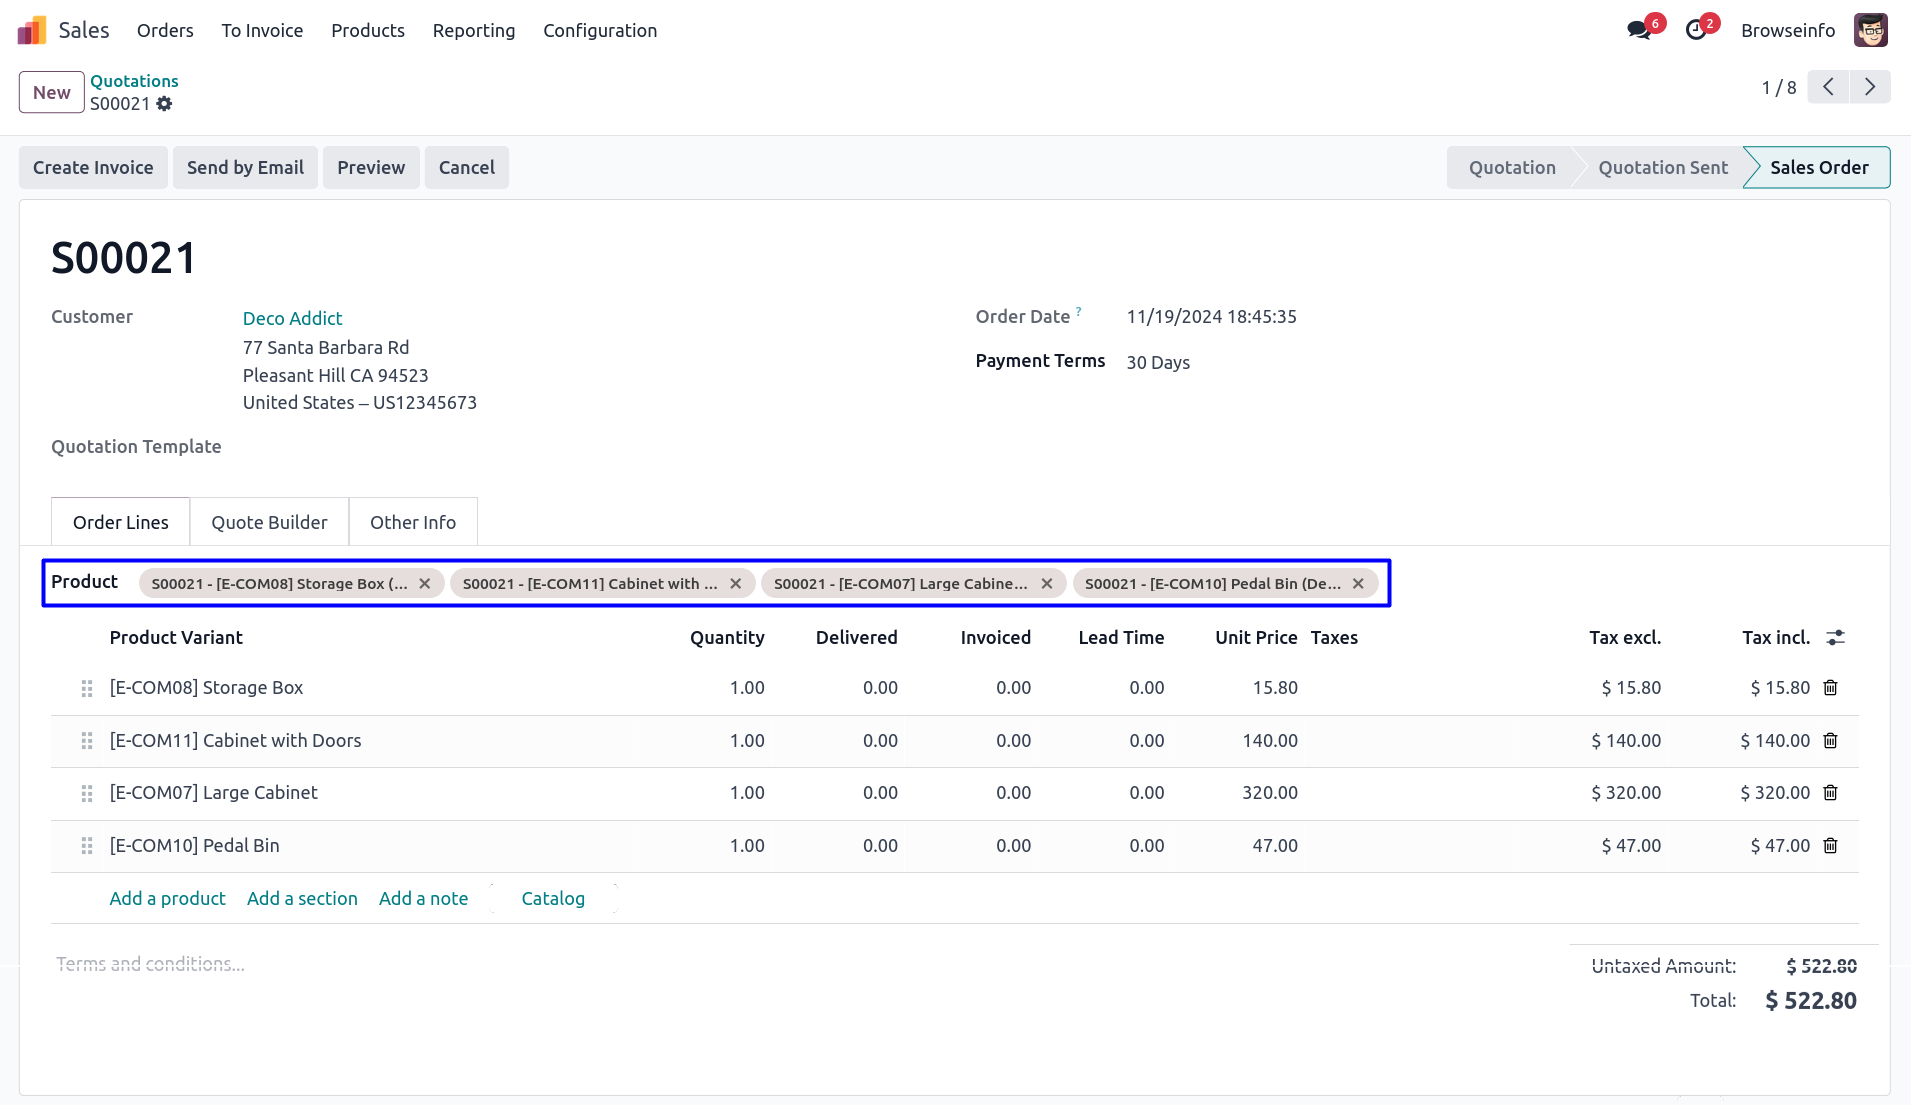Click the Terms and conditions field
The height and width of the screenshot is (1105, 1911).
pos(150,965)
